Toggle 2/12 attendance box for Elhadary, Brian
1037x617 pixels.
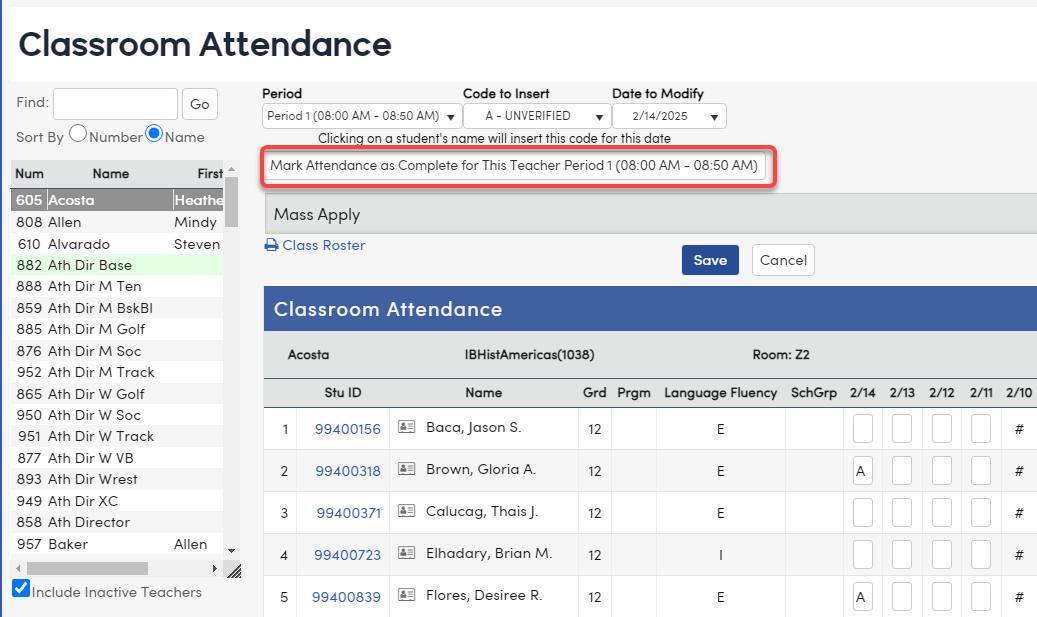942,555
